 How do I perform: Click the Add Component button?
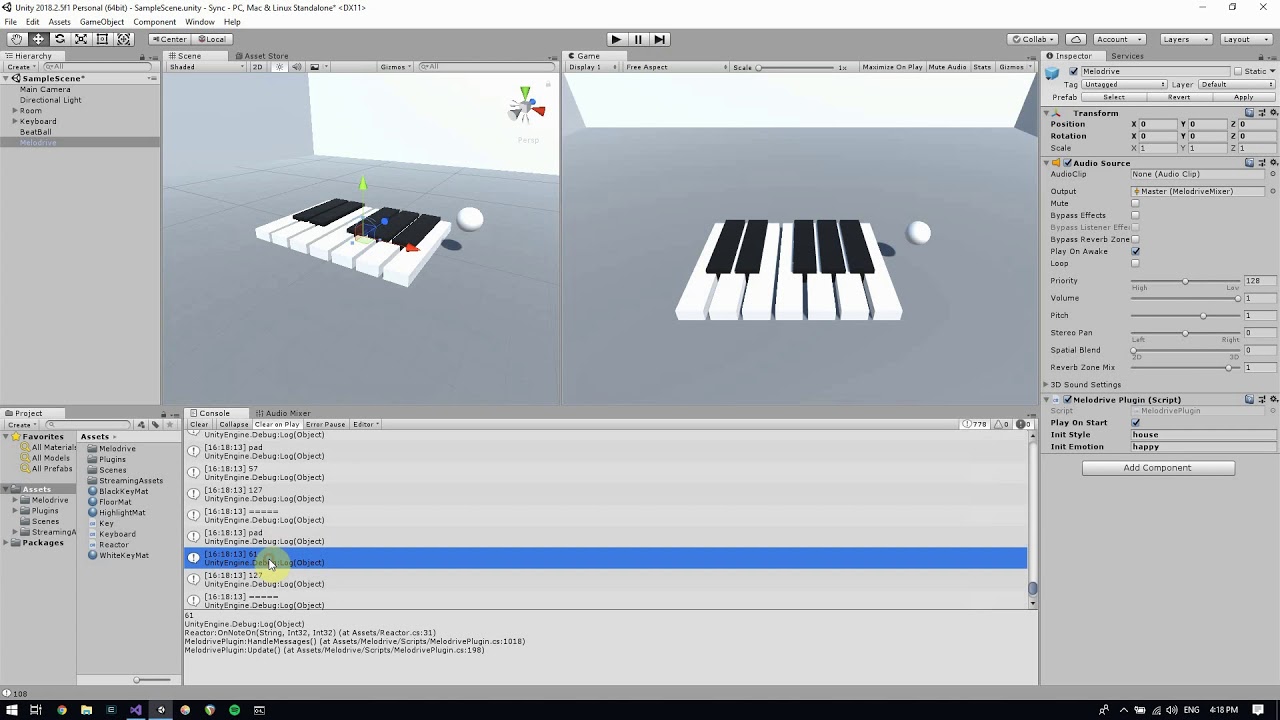(x=1157, y=468)
